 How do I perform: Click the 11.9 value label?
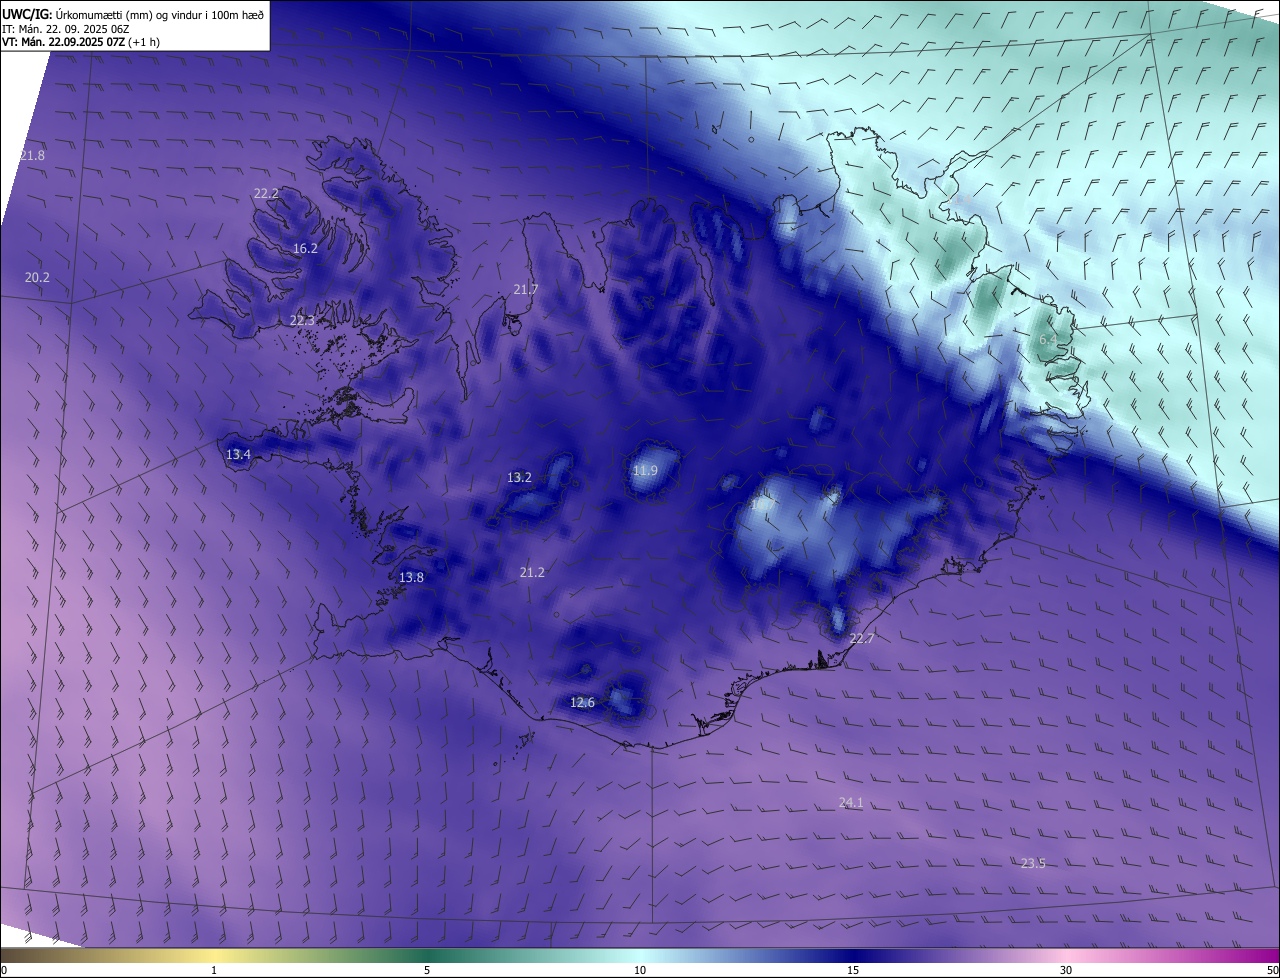click(x=646, y=471)
